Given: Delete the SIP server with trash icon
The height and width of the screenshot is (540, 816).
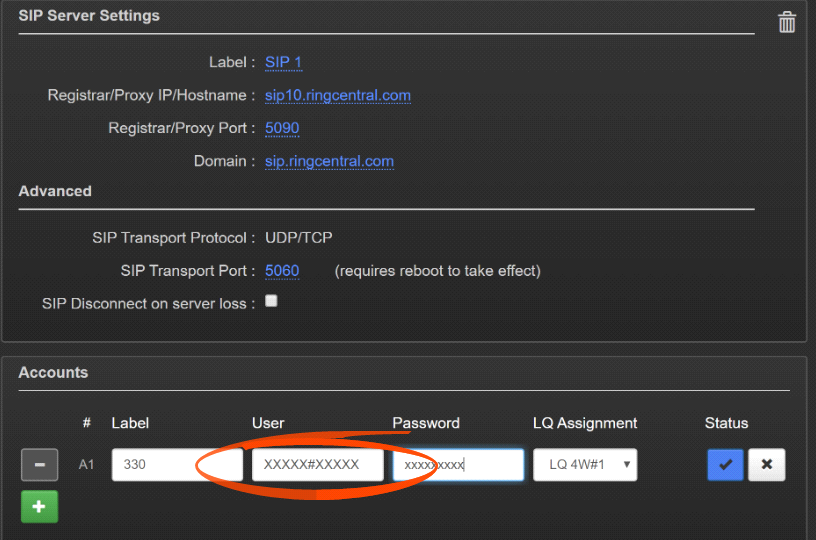Looking at the screenshot, I should [787, 22].
